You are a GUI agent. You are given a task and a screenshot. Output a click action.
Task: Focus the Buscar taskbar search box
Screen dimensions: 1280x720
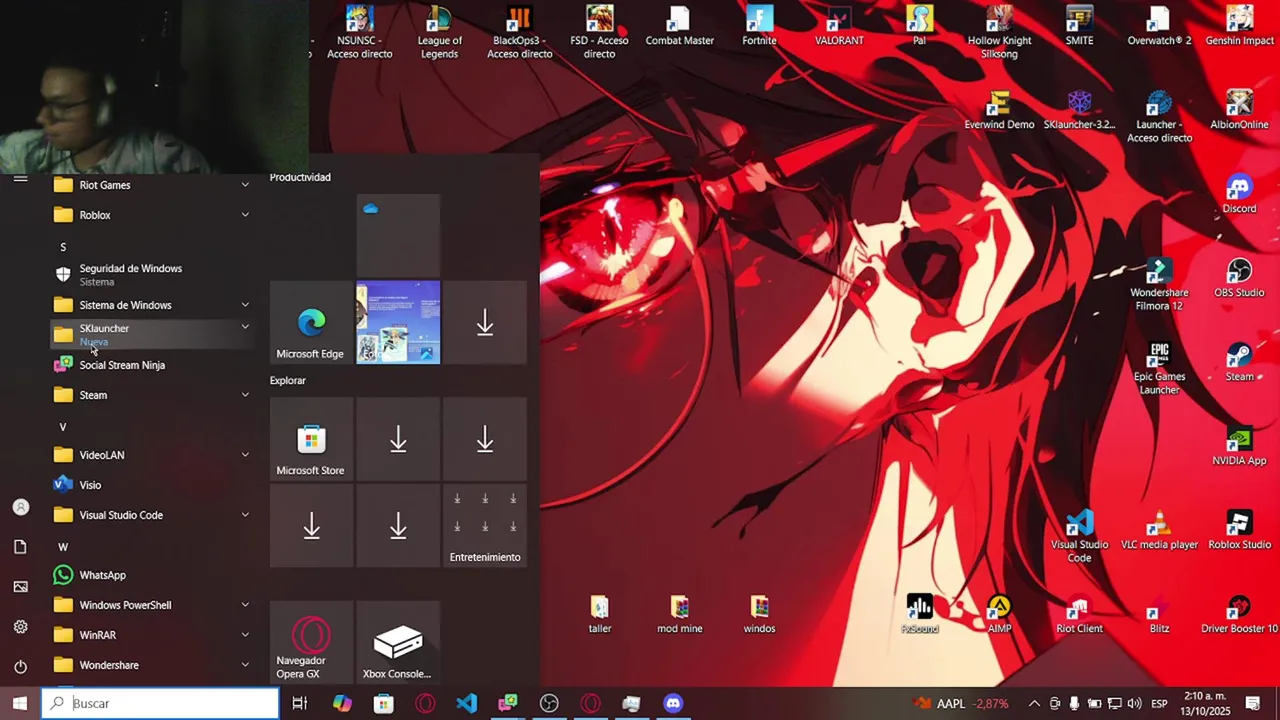point(160,703)
